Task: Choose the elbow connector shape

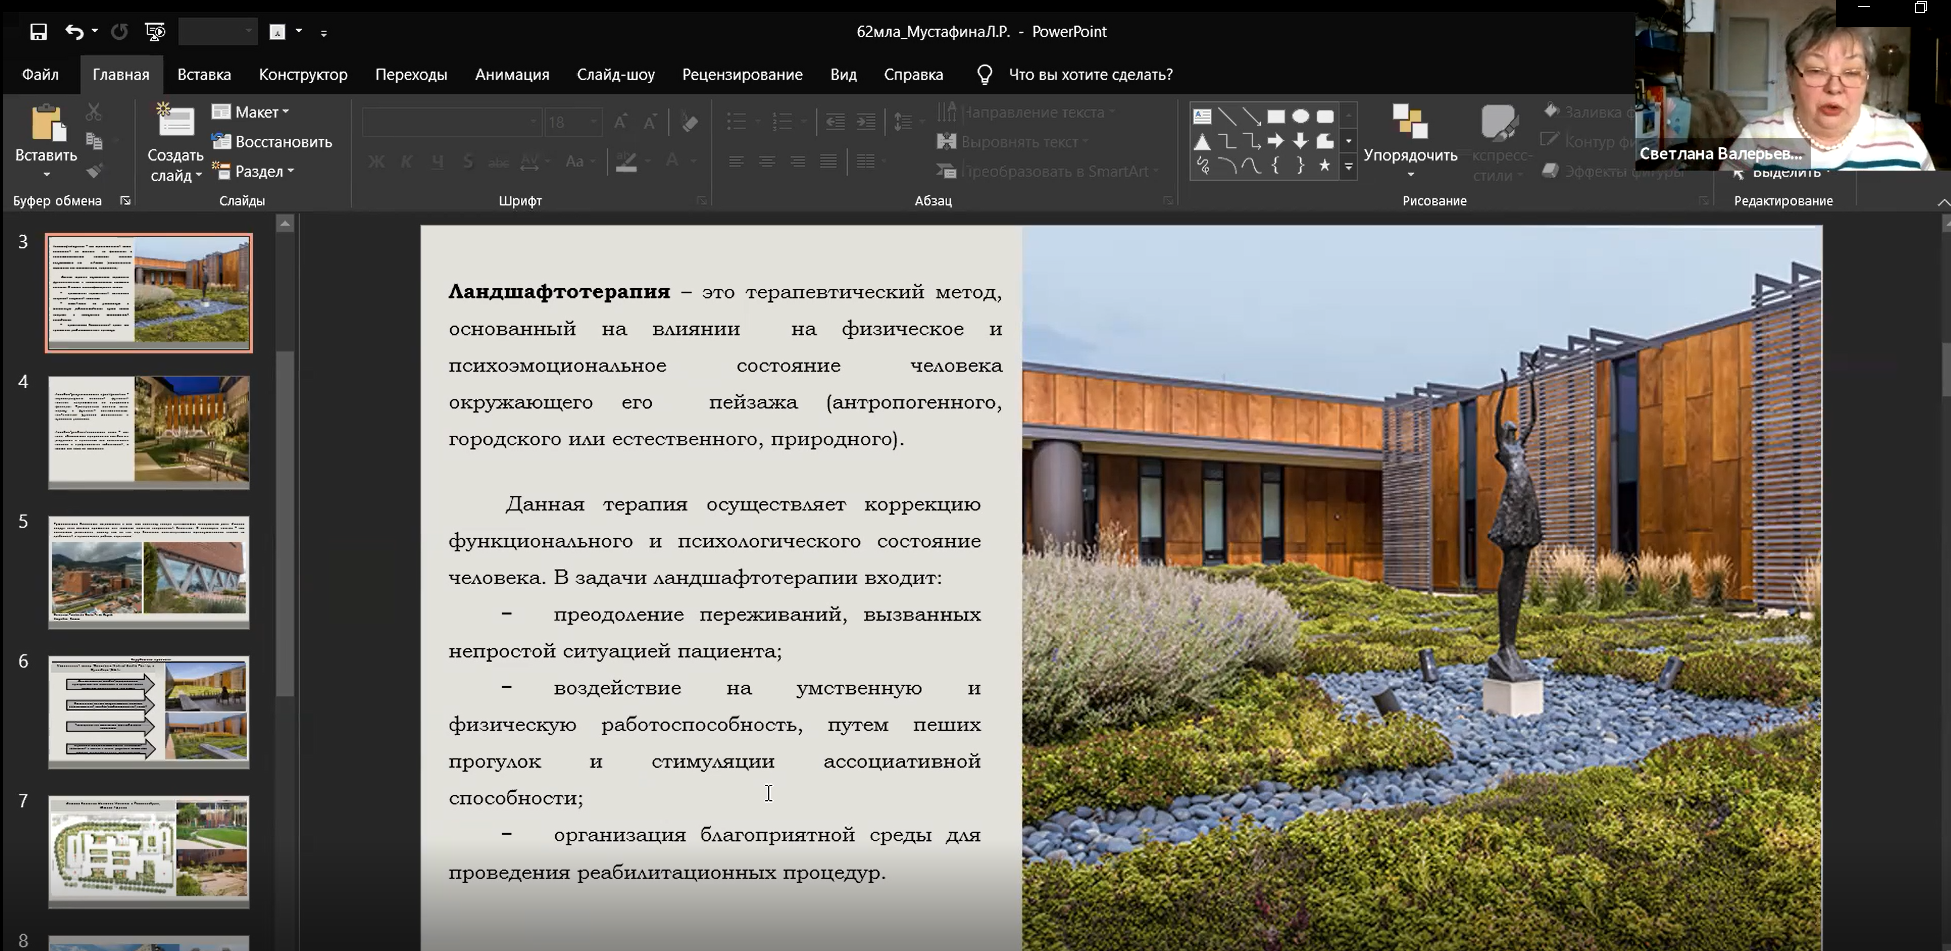Action: click(x=1227, y=141)
